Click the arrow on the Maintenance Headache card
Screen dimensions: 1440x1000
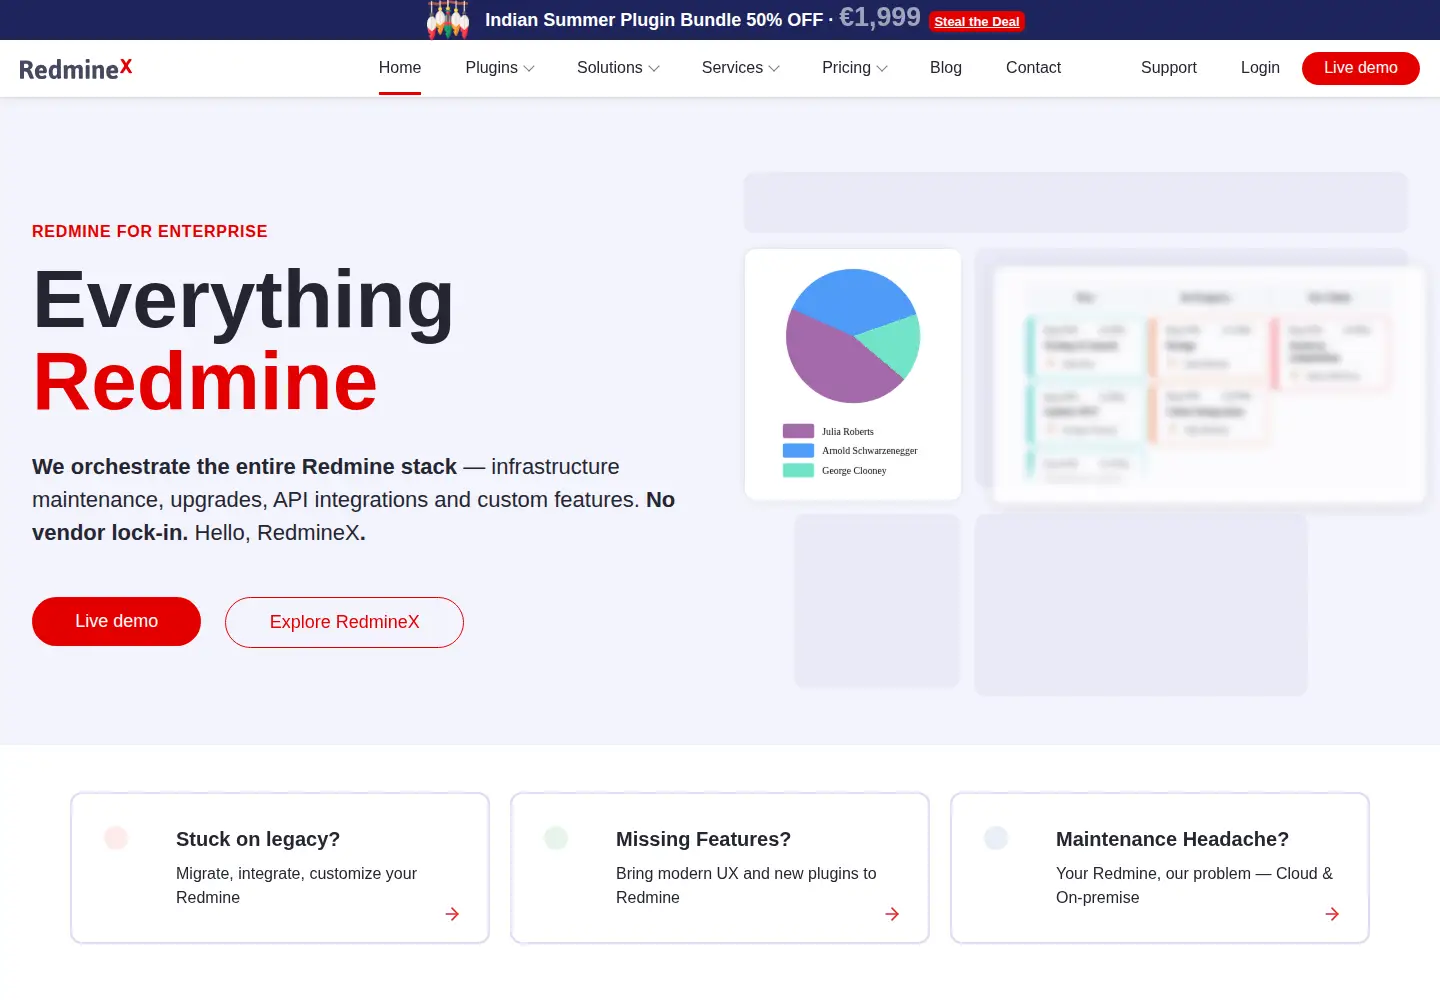click(1332, 914)
